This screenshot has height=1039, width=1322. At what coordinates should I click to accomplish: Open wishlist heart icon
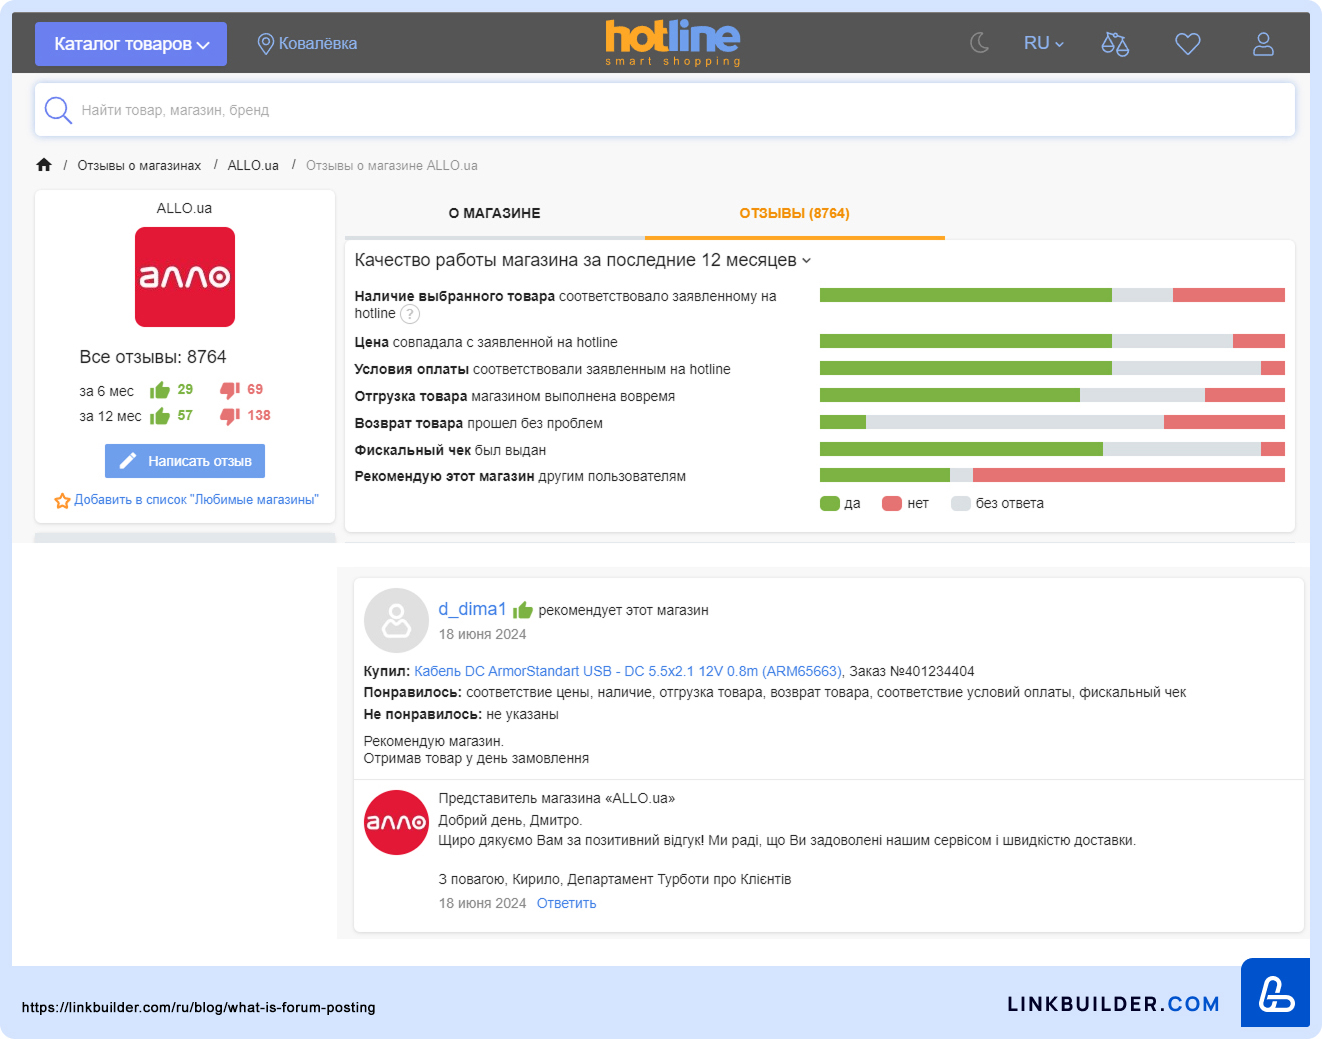pyautogui.click(x=1188, y=44)
